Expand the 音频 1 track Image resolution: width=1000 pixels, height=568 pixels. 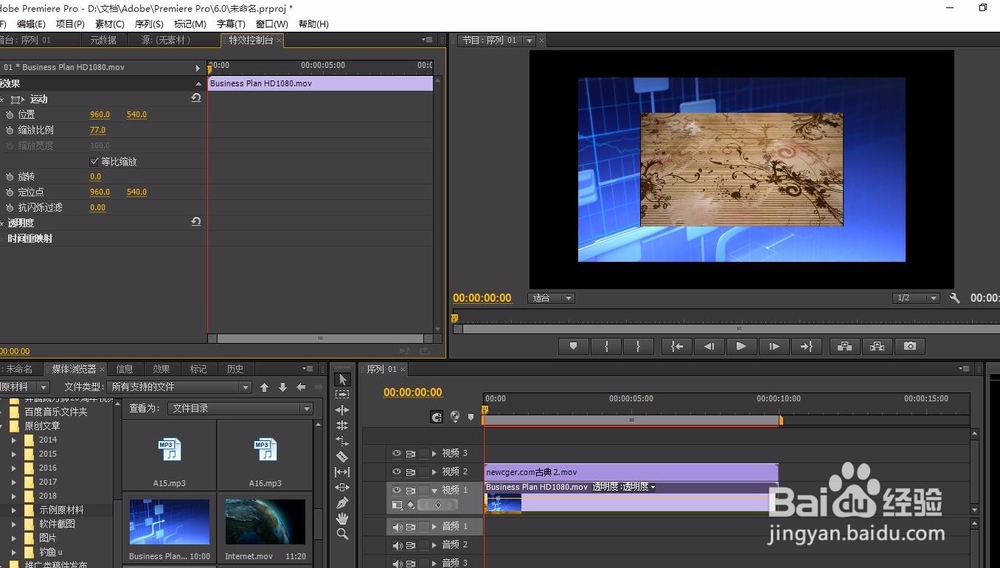[434, 527]
